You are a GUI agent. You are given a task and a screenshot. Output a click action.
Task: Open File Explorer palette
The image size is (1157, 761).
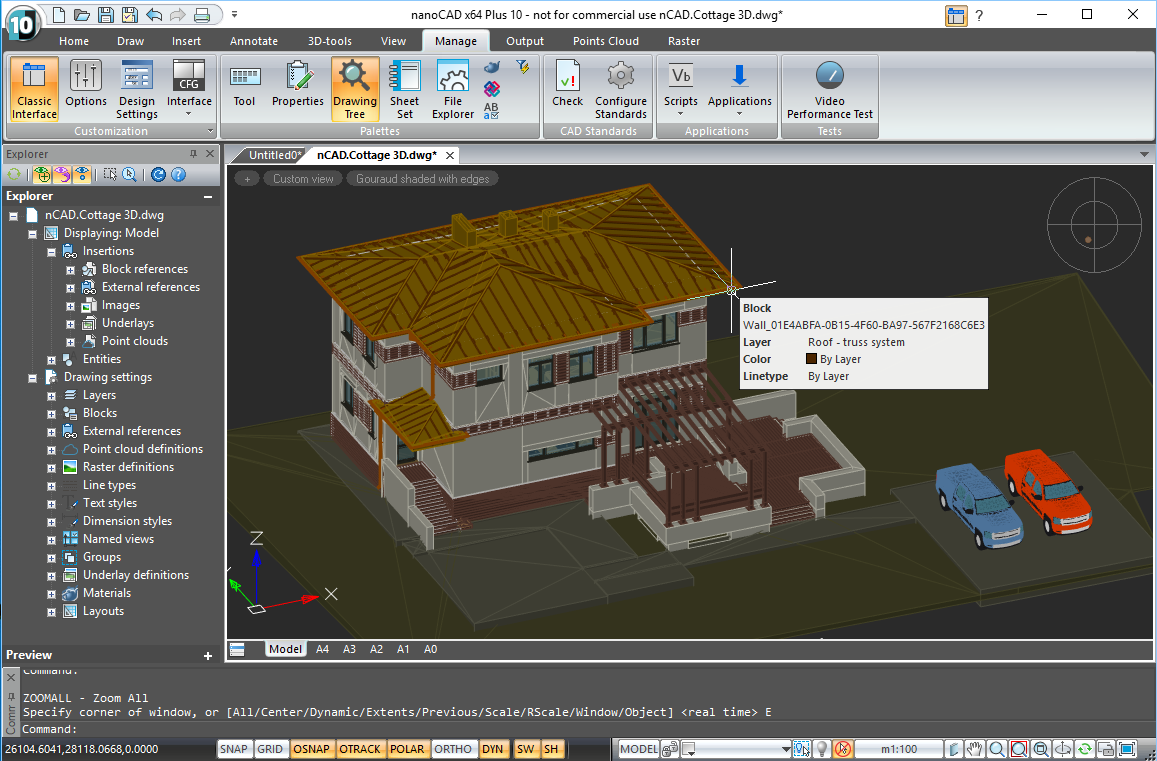pyautogui.click(x=453, y=89)
